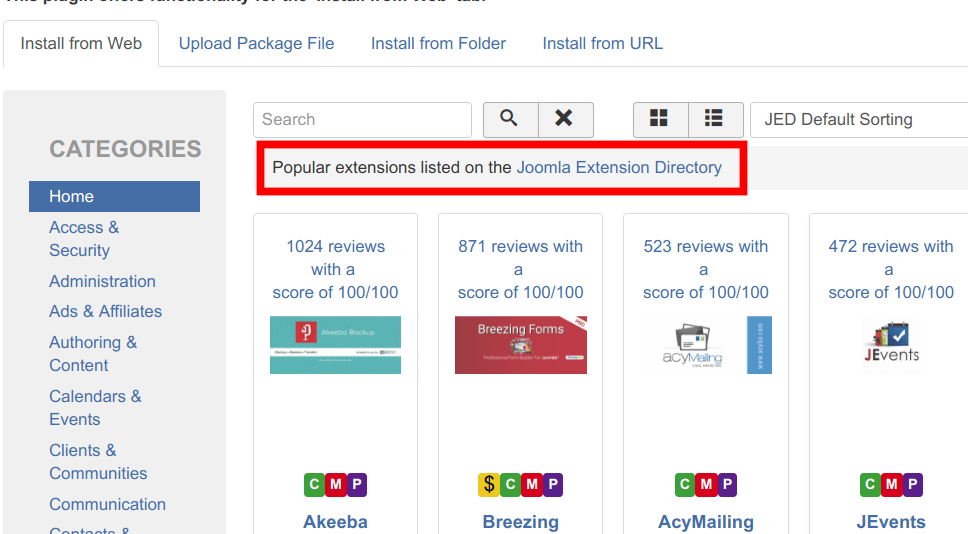The height and width of the screenshot is (534, 968).
Task: Open the AcyMailing logo thumbnail
Action: click(x=706, y=345)
